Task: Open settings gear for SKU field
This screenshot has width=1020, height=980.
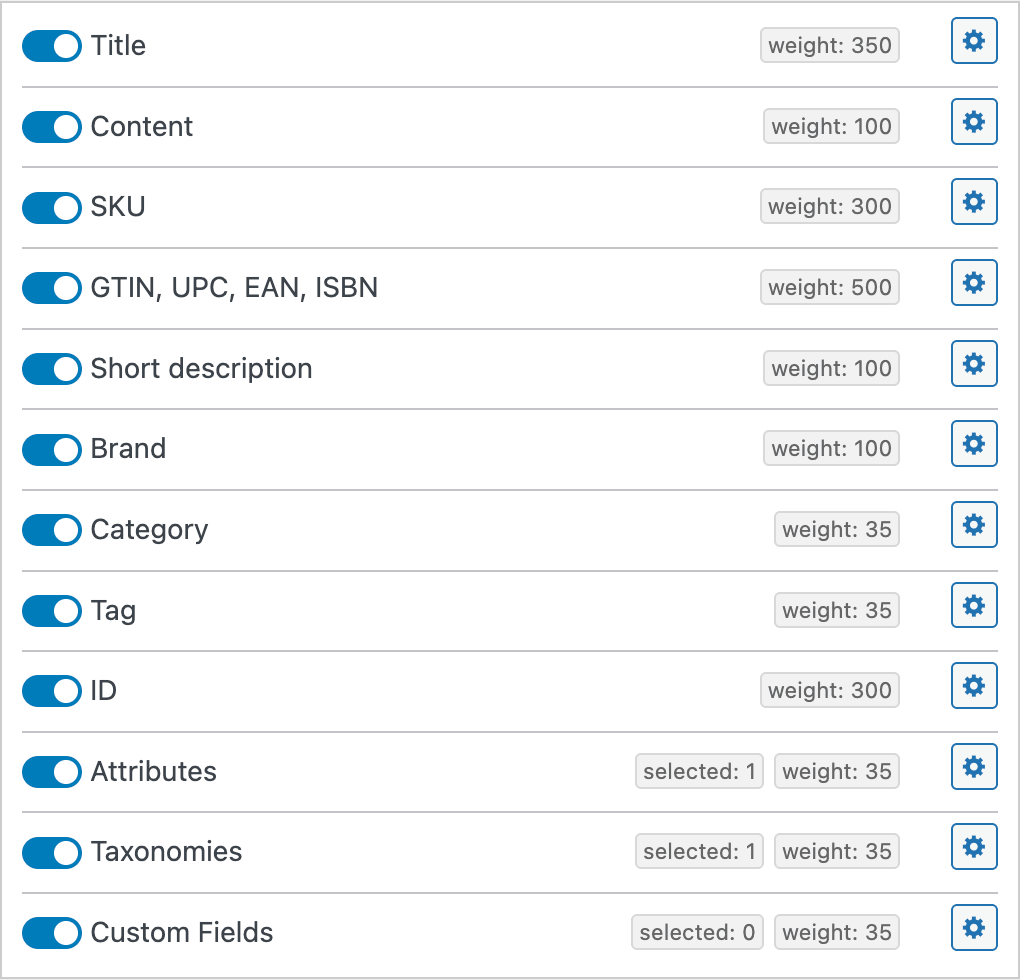Action: coord(974,201)
